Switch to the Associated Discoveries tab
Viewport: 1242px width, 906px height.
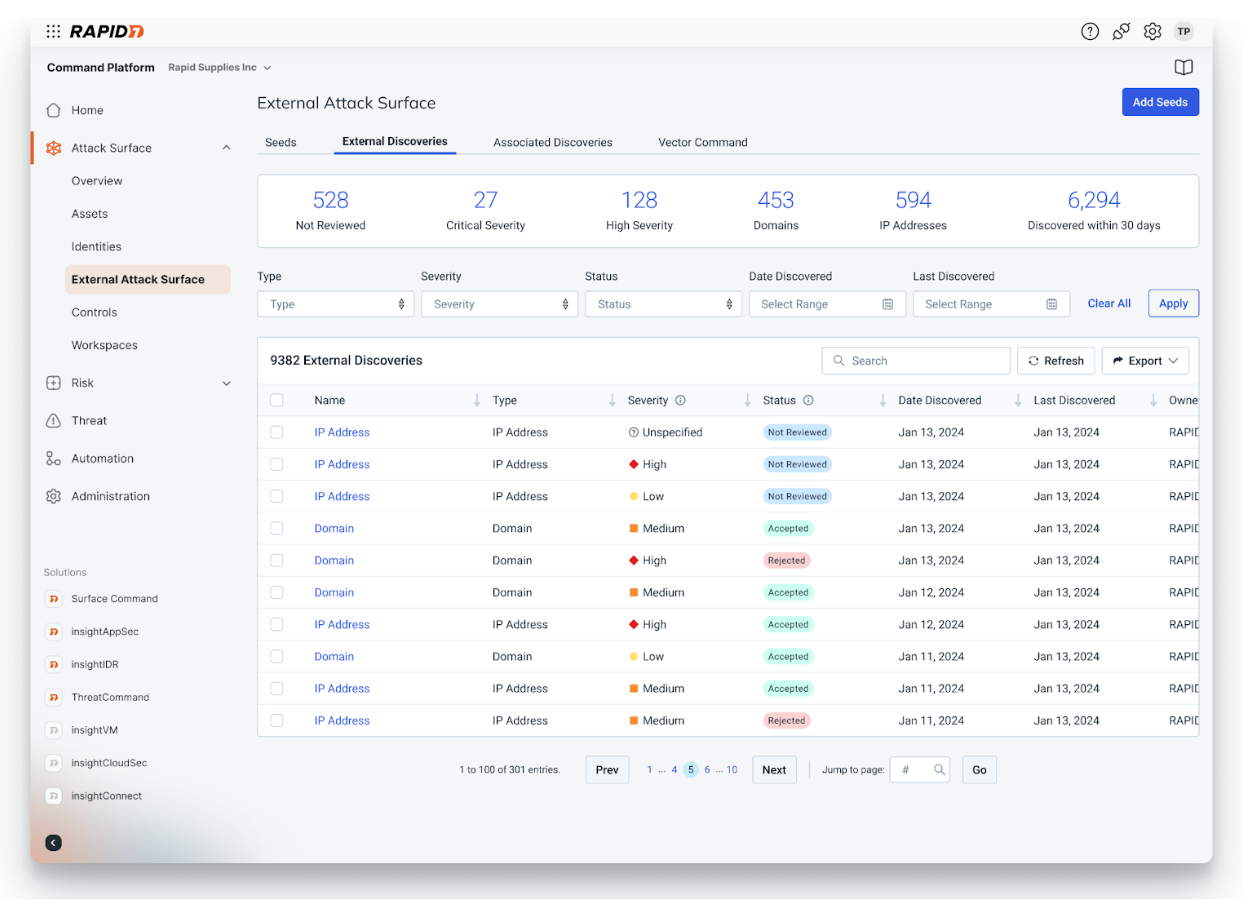click(x=552, y=142)
